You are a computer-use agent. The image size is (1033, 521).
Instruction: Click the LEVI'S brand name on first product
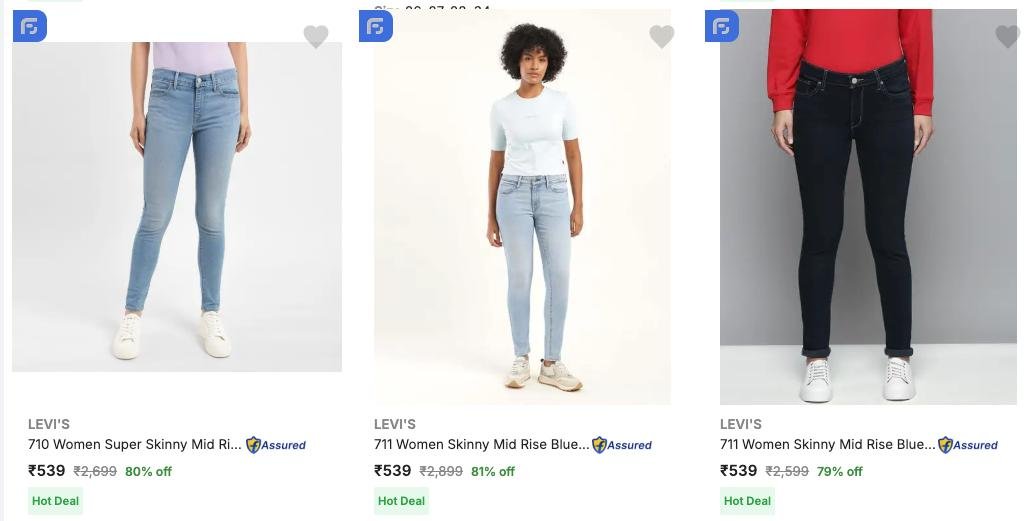pyautogui.click(x=49, y=424)
